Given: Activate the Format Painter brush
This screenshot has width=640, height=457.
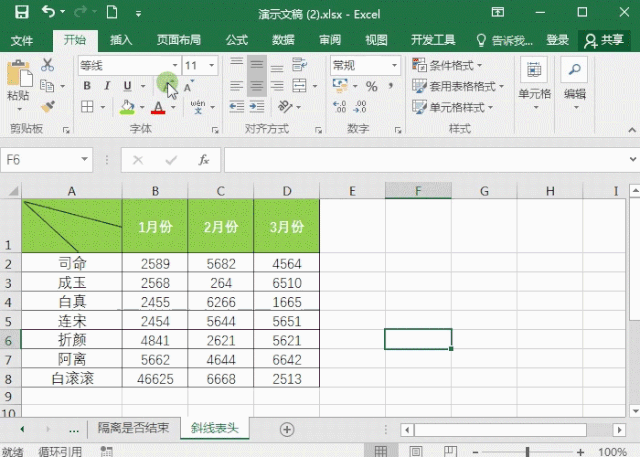Looking at the screenshot, I should tap(48, 107).
